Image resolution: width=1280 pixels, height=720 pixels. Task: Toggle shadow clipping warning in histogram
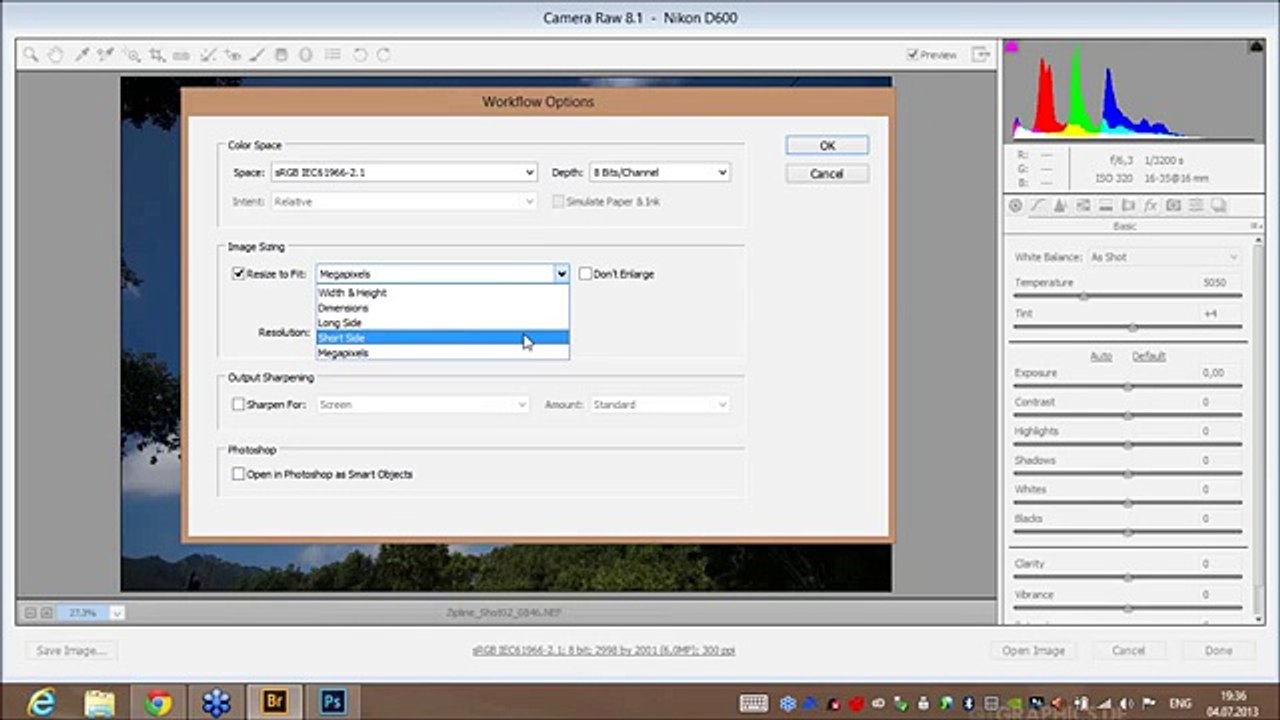[x=1012, y=47]
